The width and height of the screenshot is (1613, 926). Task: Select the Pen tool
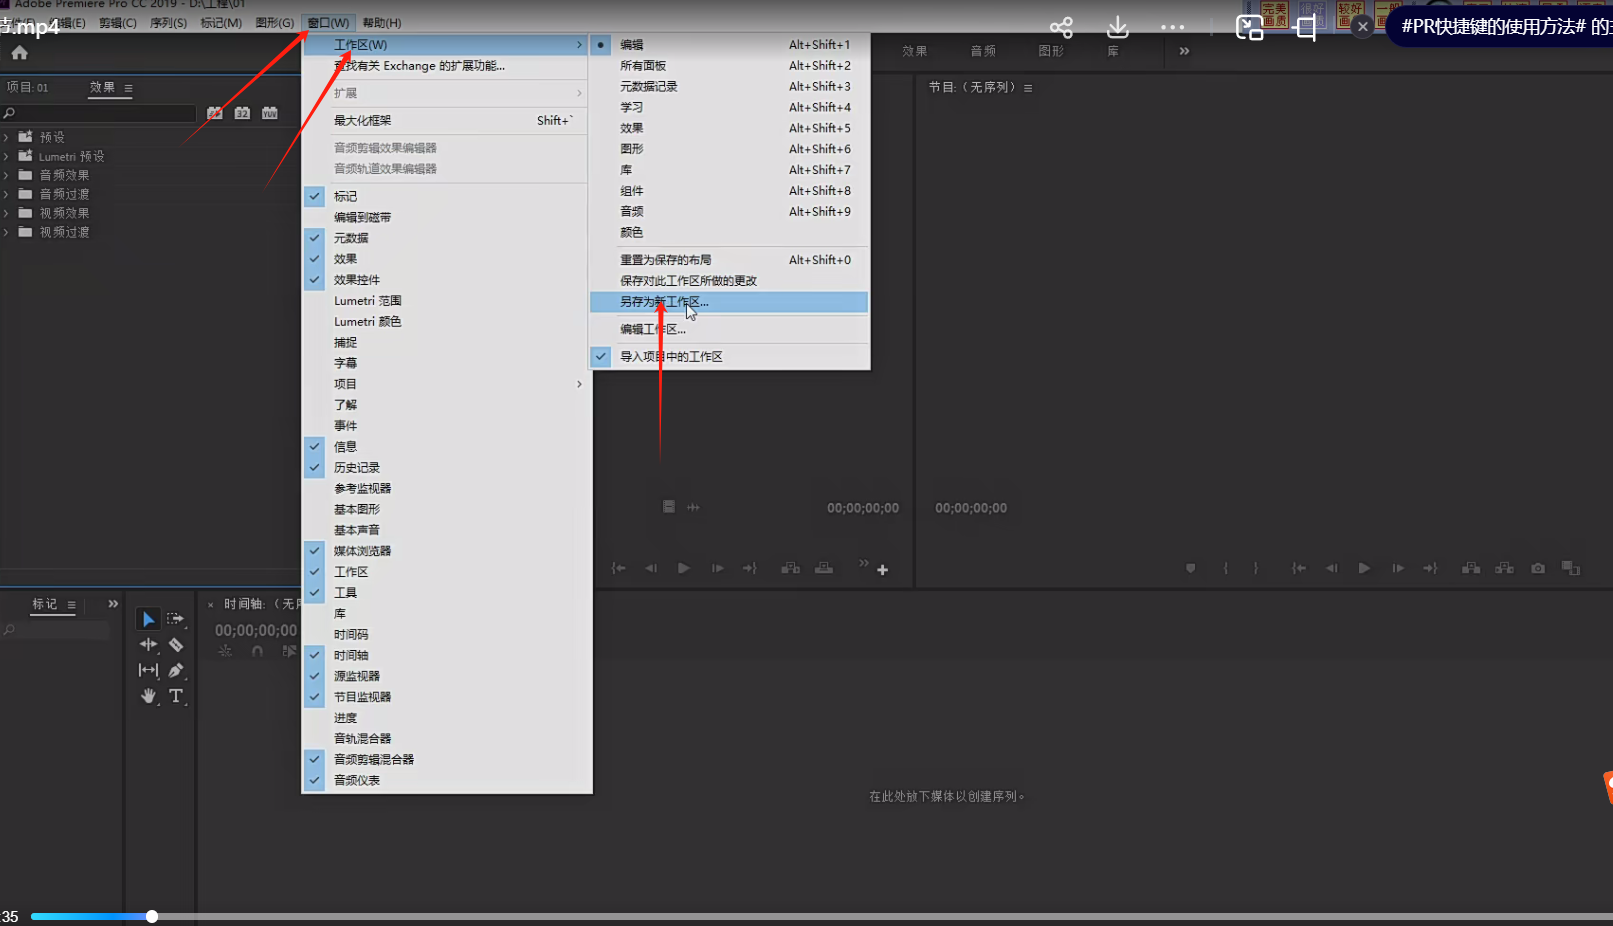(176, 670)
